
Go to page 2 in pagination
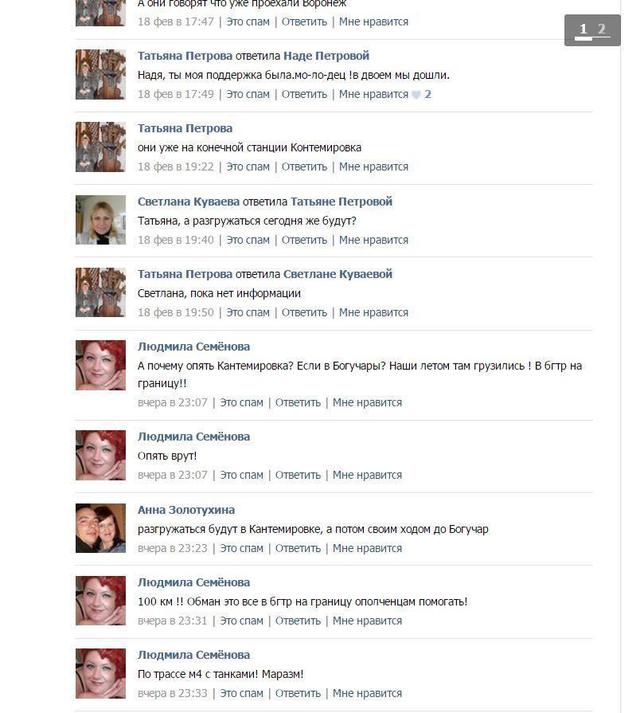tap(601, 30)
